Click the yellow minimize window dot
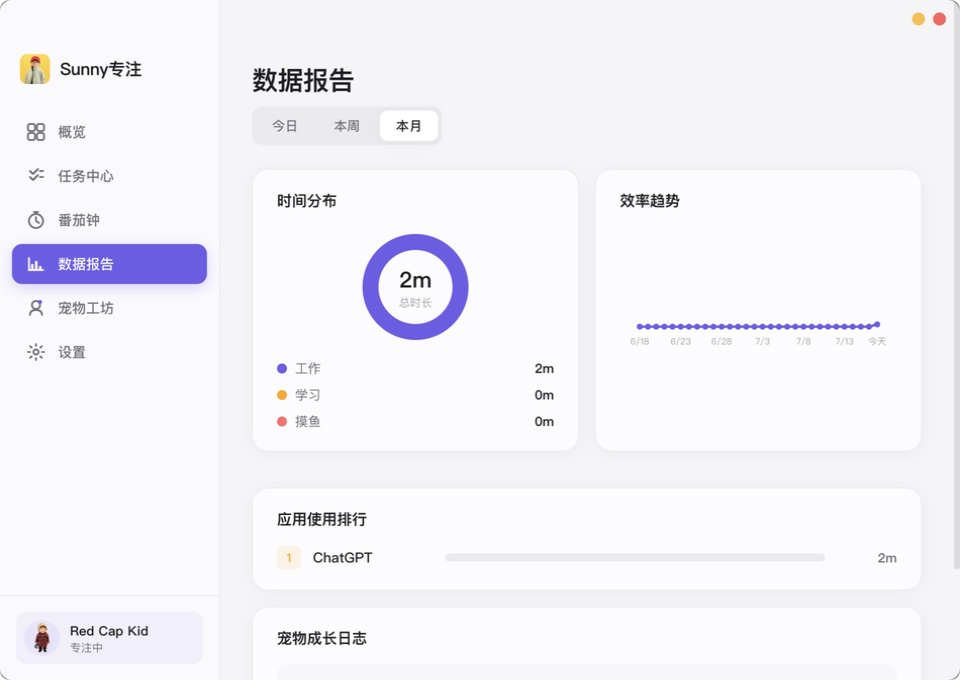 pos(918,19)
